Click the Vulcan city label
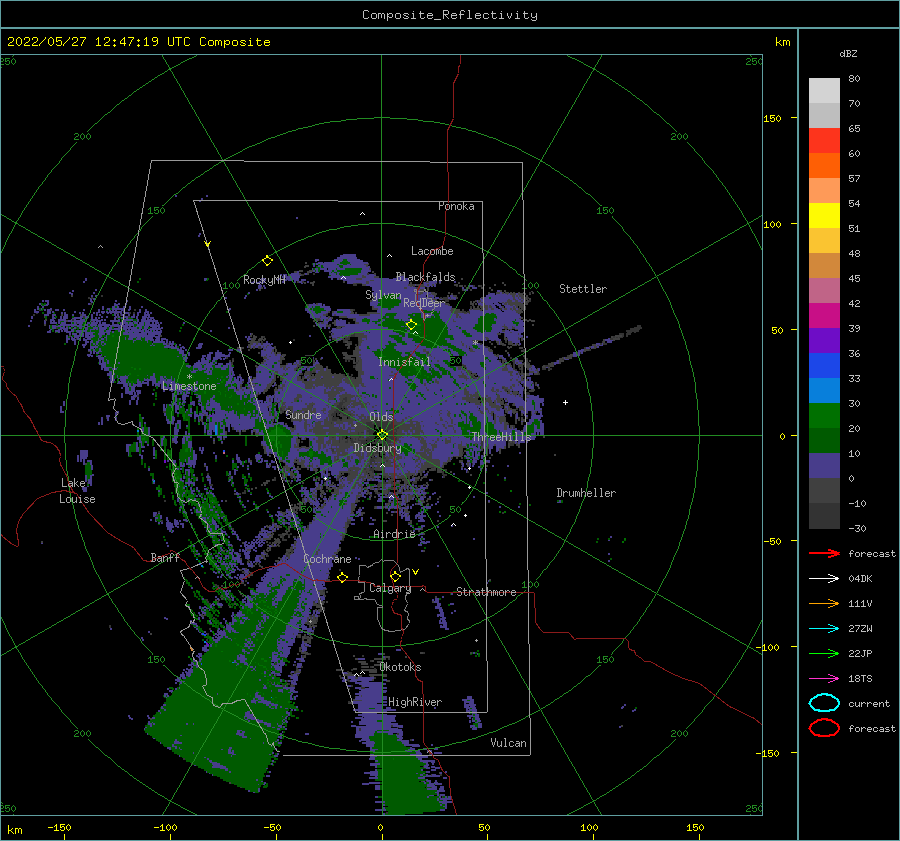Image resolution: width=900 pixels, height=841 pixels. coord(508,743)
